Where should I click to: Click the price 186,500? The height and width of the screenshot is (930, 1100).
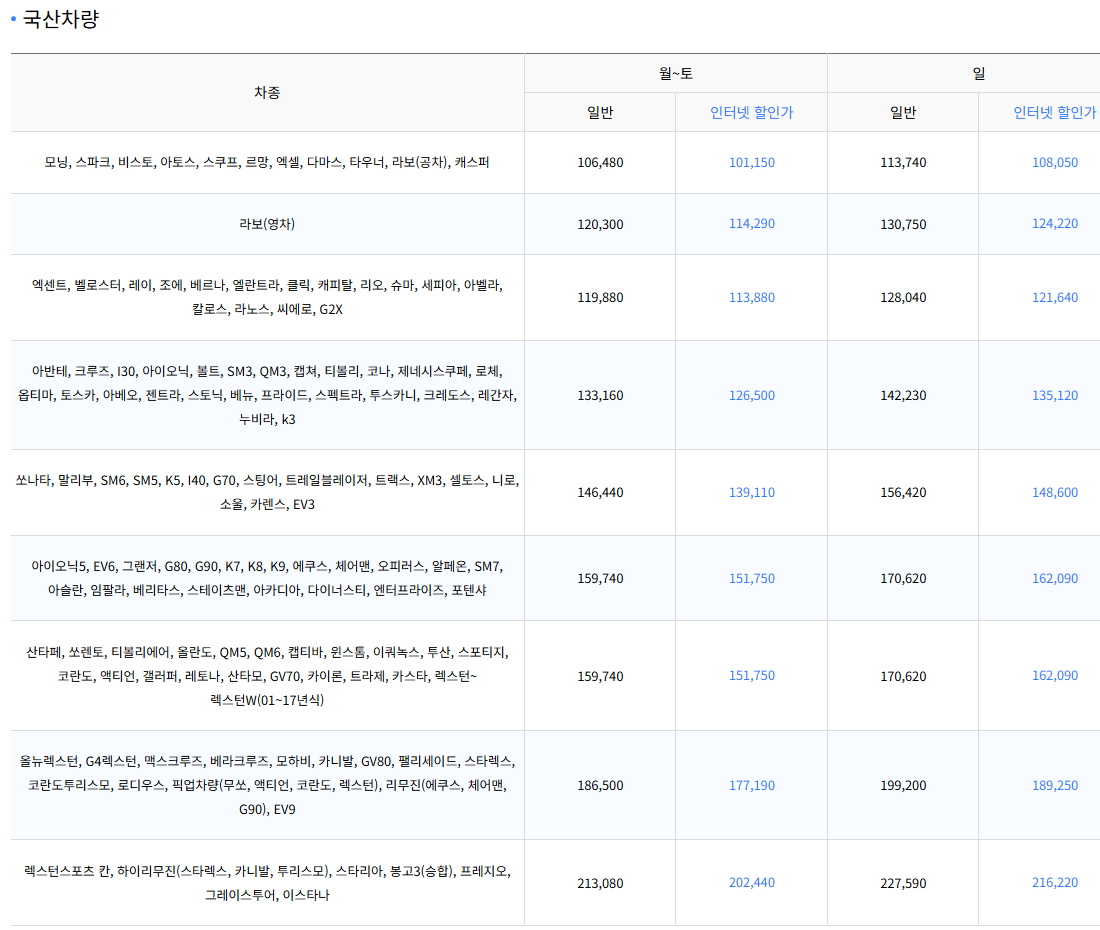(600, 786)
